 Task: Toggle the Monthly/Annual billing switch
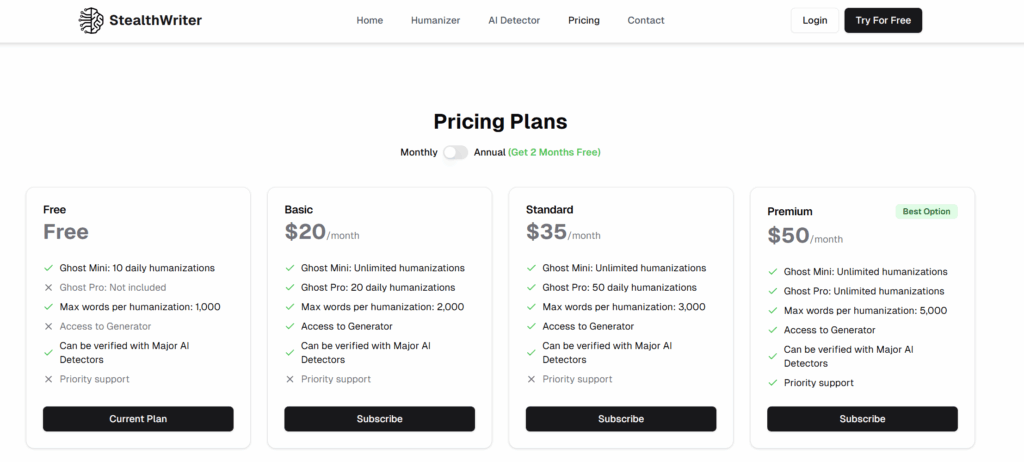tap(455, 152)
